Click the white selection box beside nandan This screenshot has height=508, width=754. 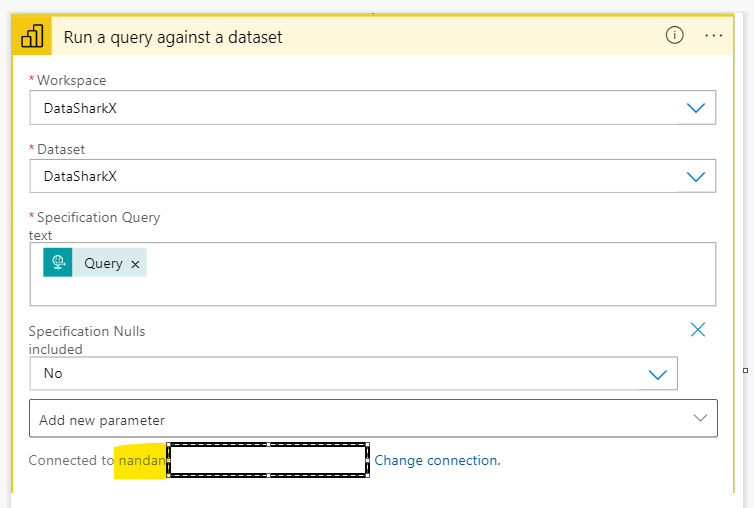coord(268,460)
